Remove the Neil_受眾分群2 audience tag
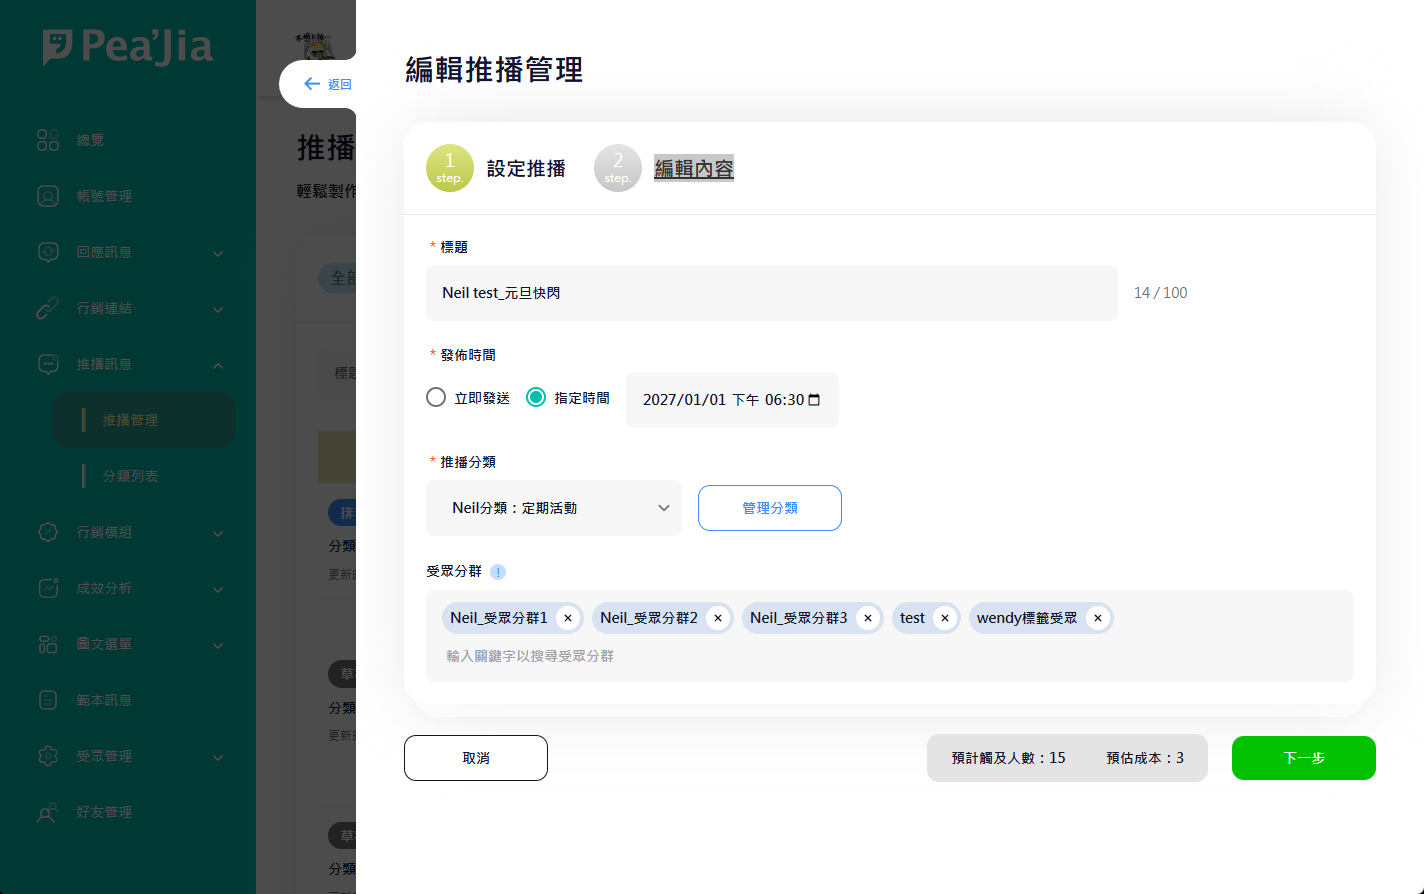Image resolution: width=1424 pixels, height=894 pixels. tap(718, 618)
